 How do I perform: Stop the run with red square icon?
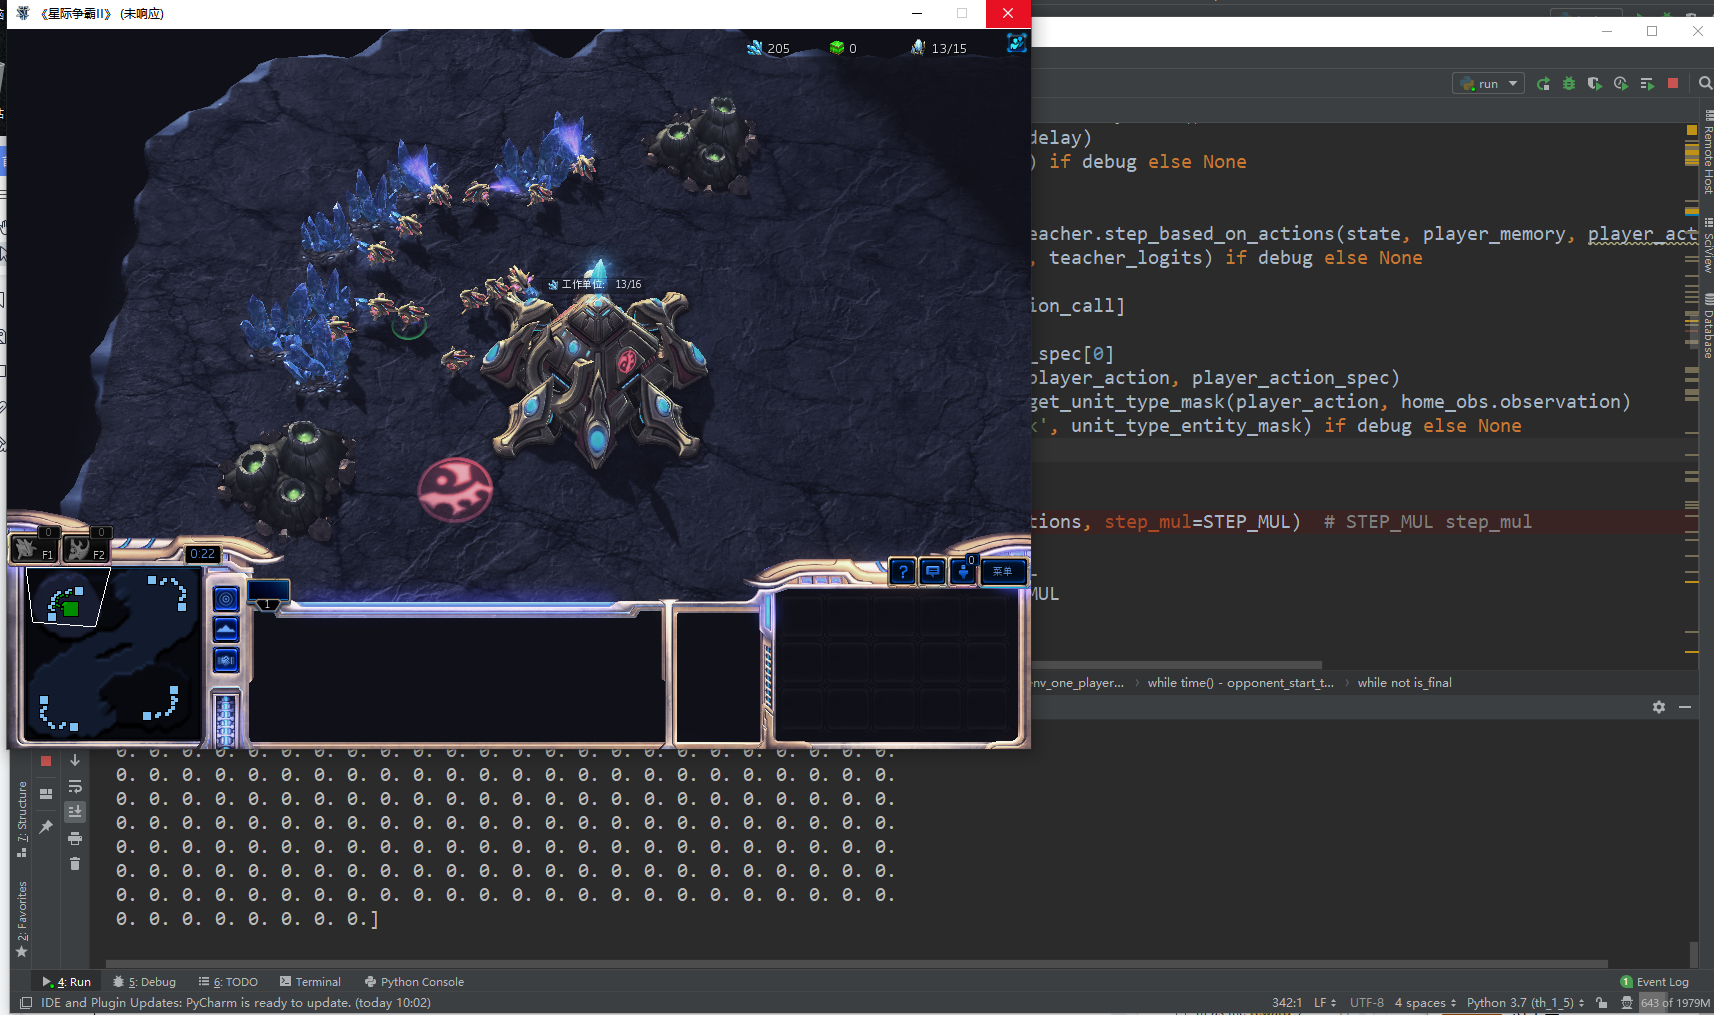1672,84
